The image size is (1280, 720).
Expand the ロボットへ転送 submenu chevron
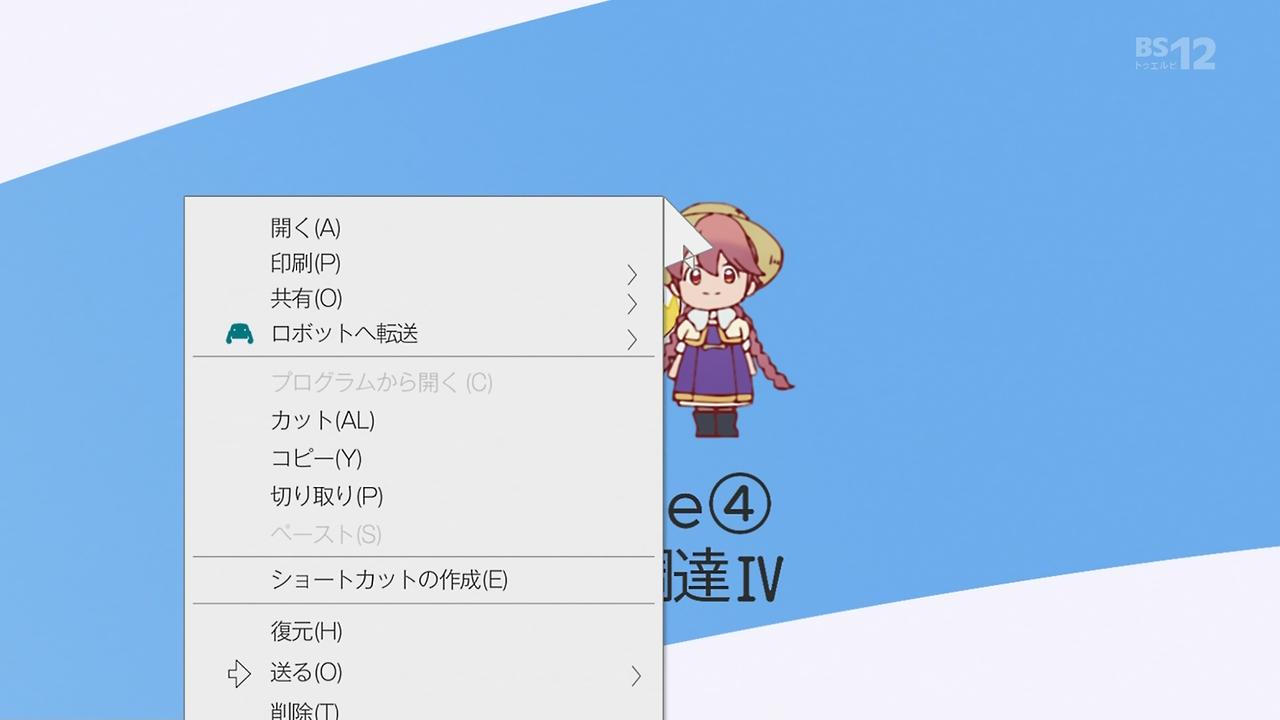pyautogui.click(x=632, y=340)
